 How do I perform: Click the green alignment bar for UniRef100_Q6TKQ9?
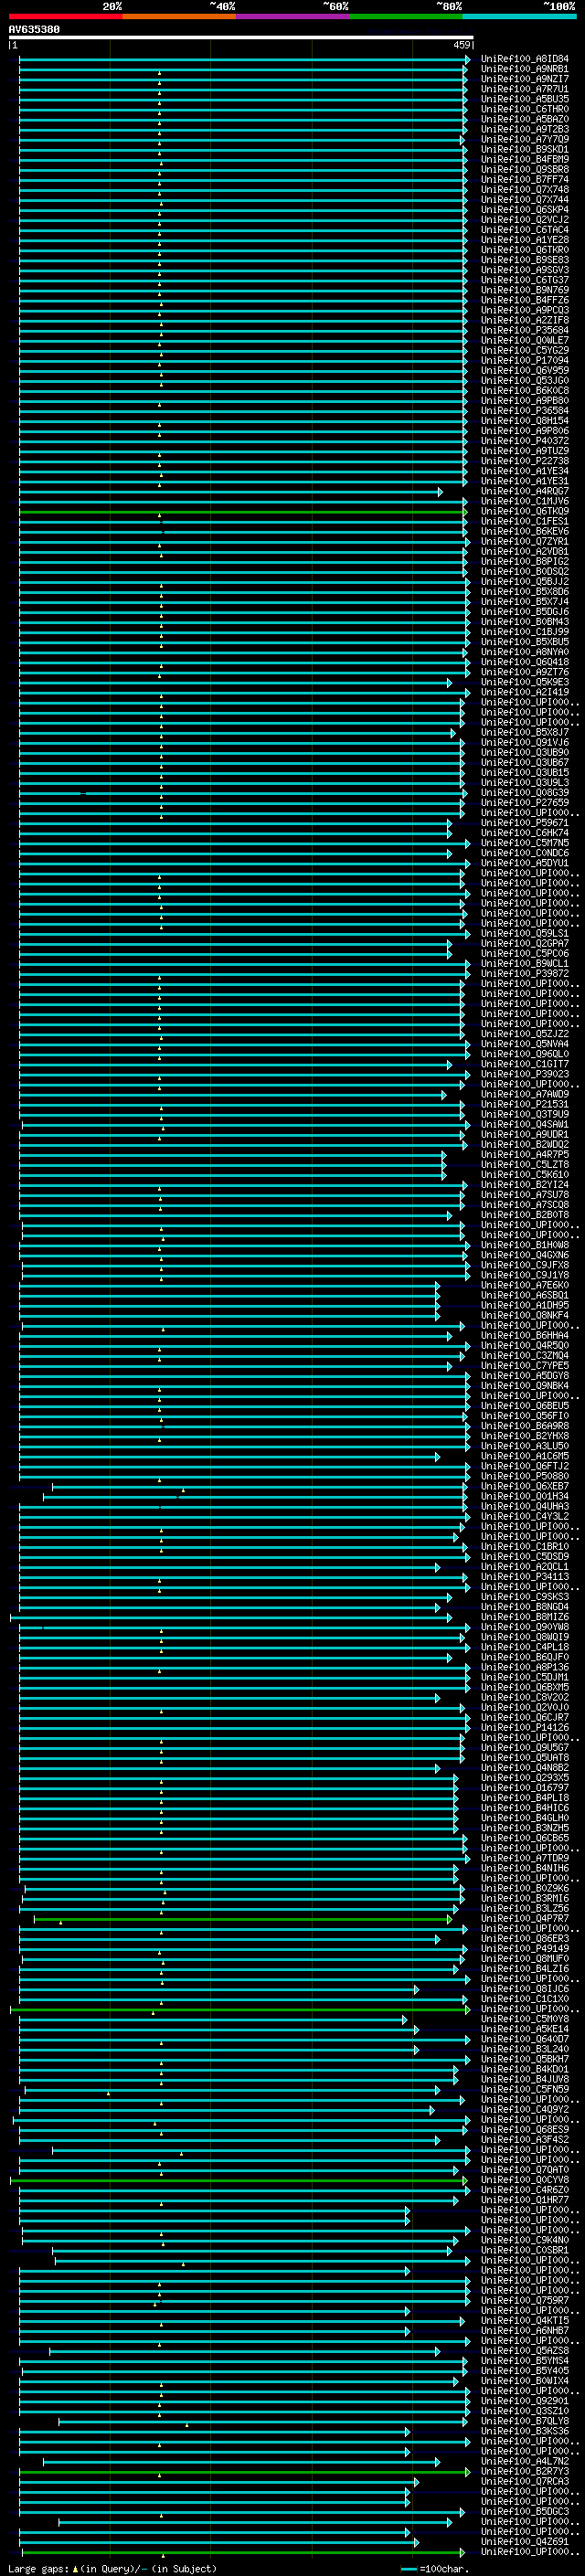pos(243,512)
